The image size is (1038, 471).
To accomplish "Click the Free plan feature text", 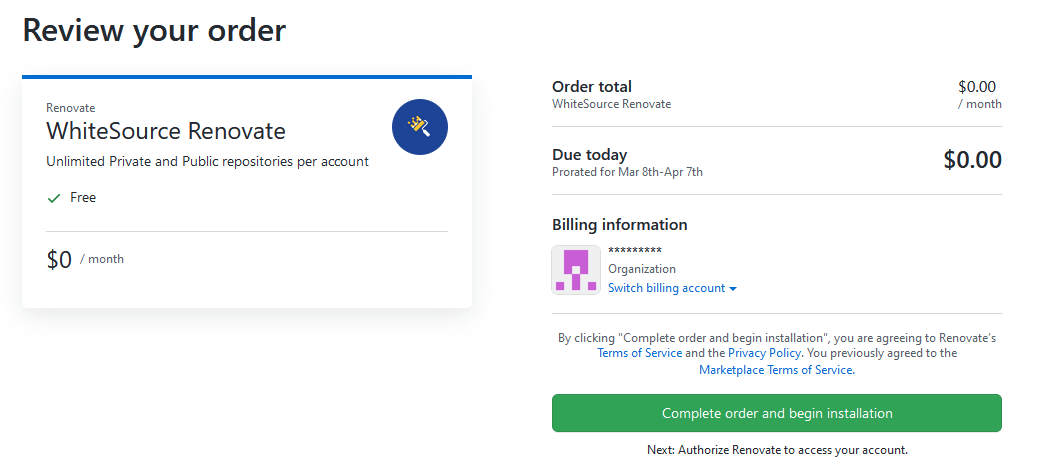I will click(83, 197).
